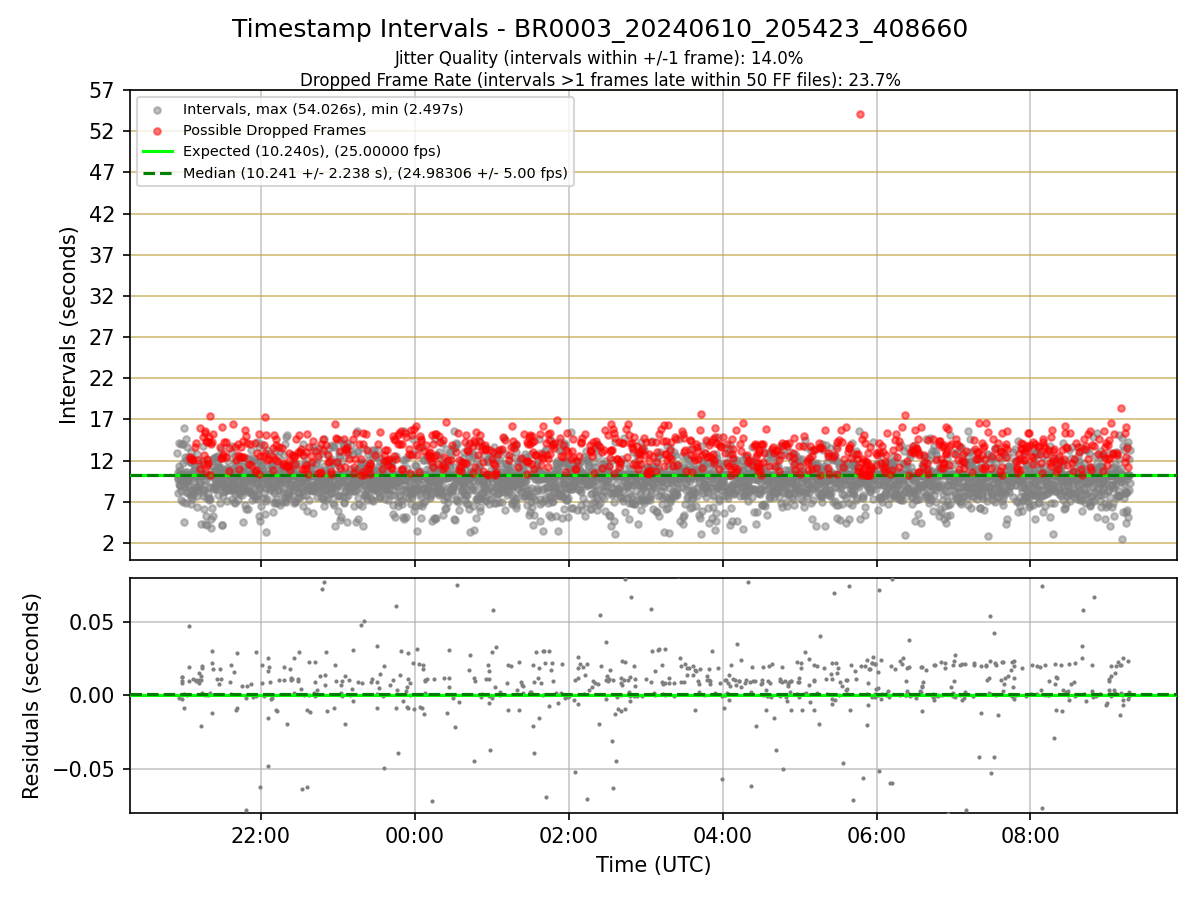The height and width of the screenshot is (900, 1200).
Task: Click the 22:00 time tick label
Action: [x=261, y=835]
